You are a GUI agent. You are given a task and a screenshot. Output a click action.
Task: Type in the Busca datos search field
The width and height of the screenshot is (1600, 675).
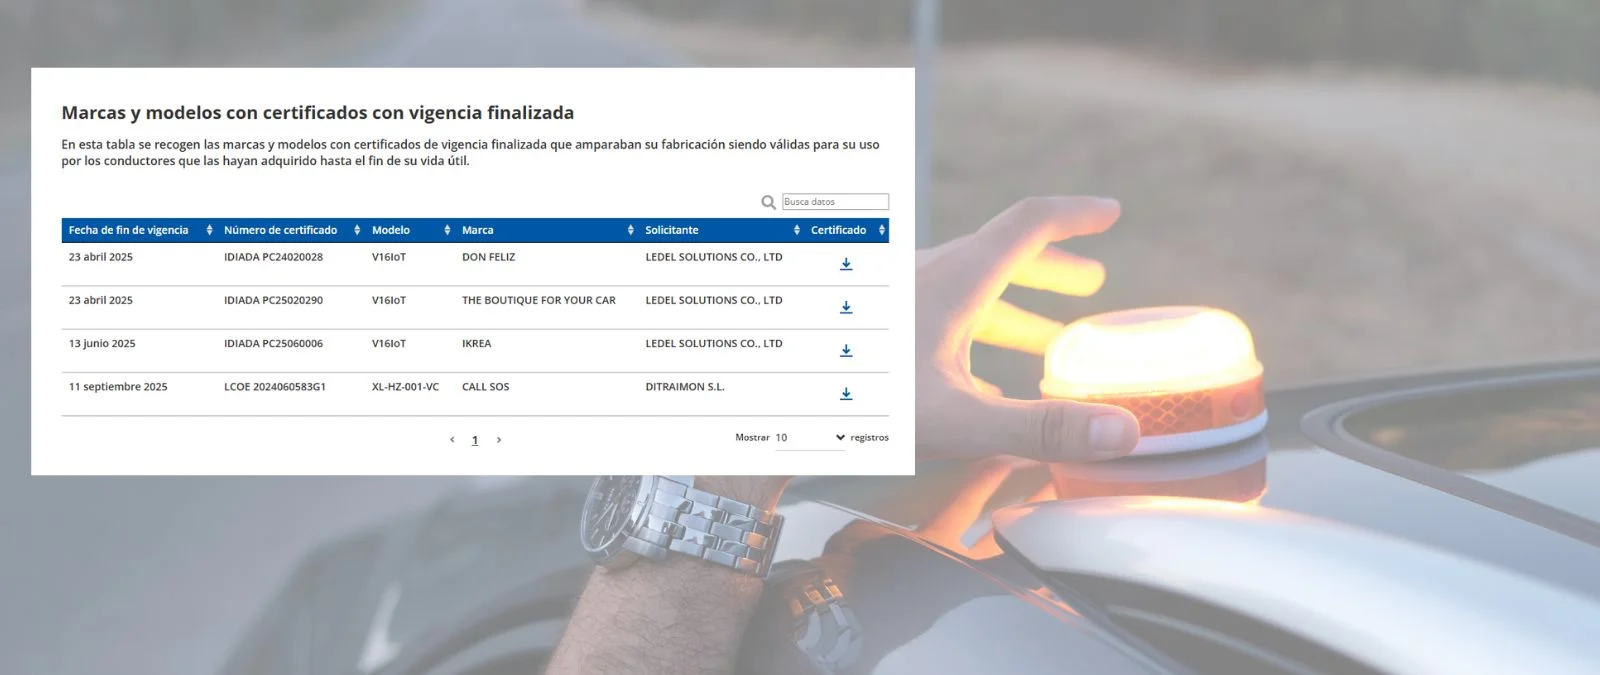835,202
